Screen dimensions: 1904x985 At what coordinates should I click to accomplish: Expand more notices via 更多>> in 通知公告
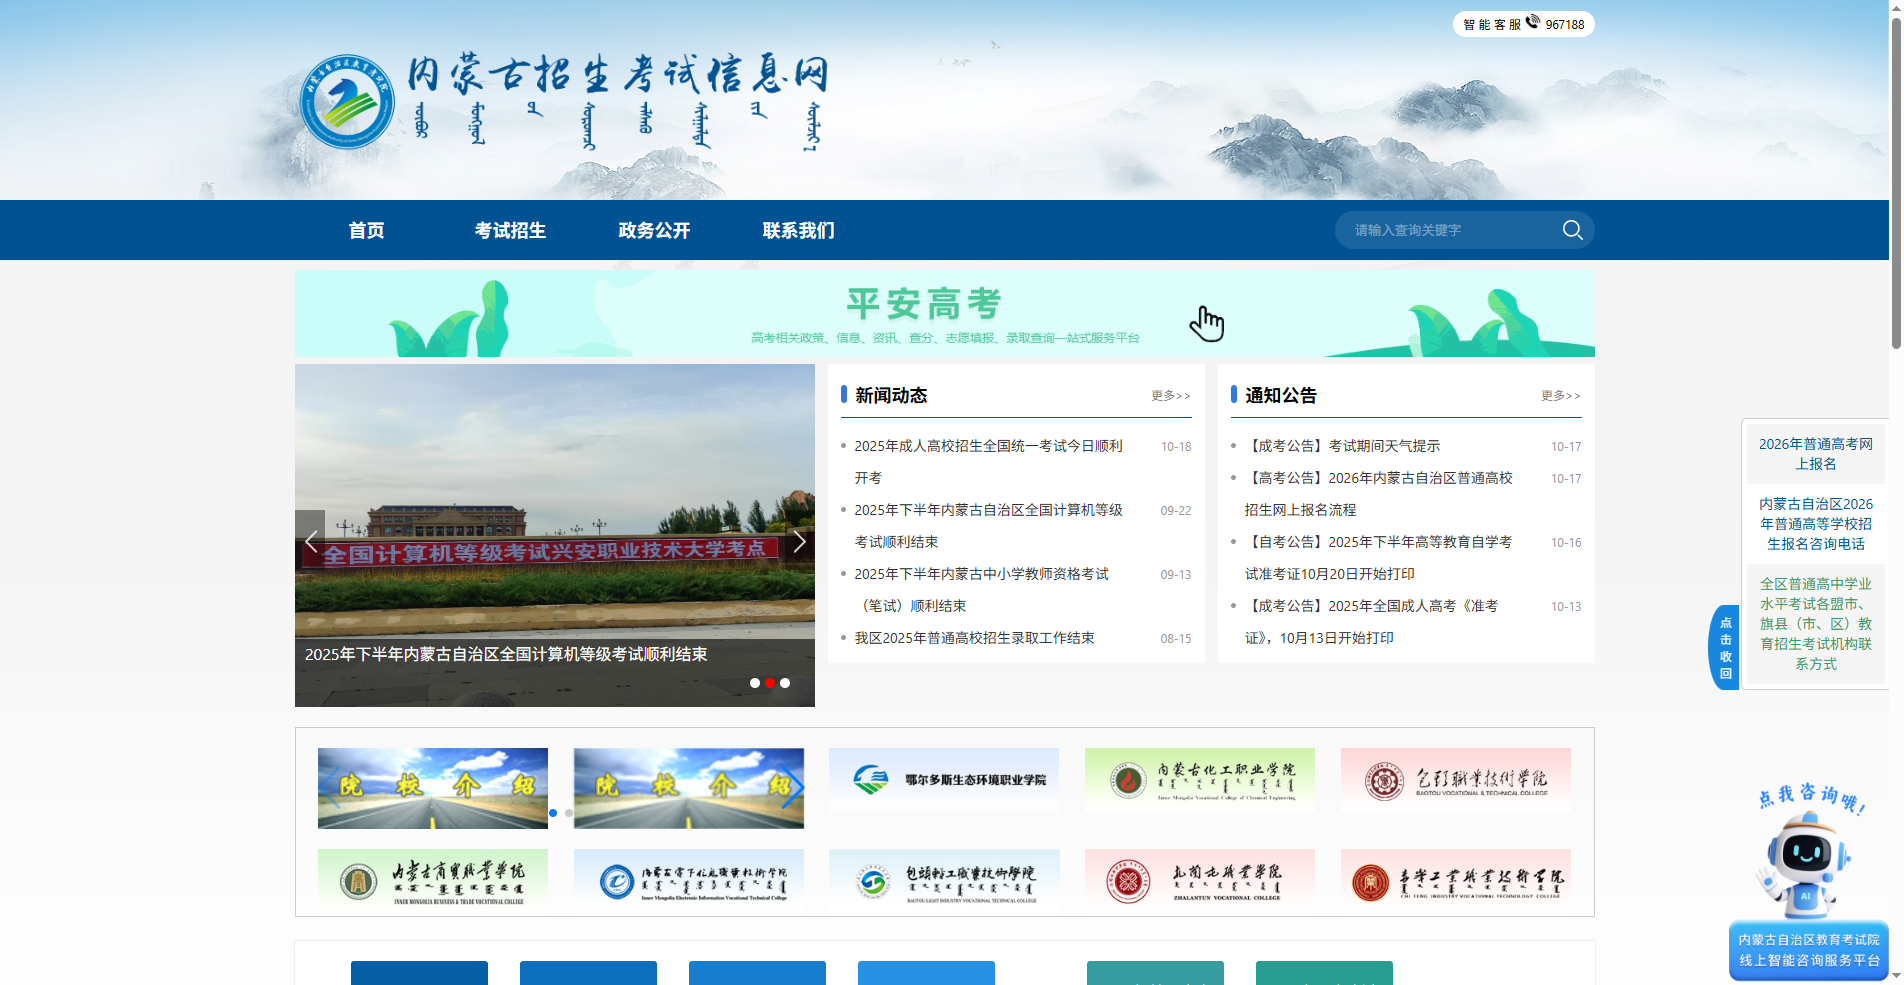[1560, 396]
